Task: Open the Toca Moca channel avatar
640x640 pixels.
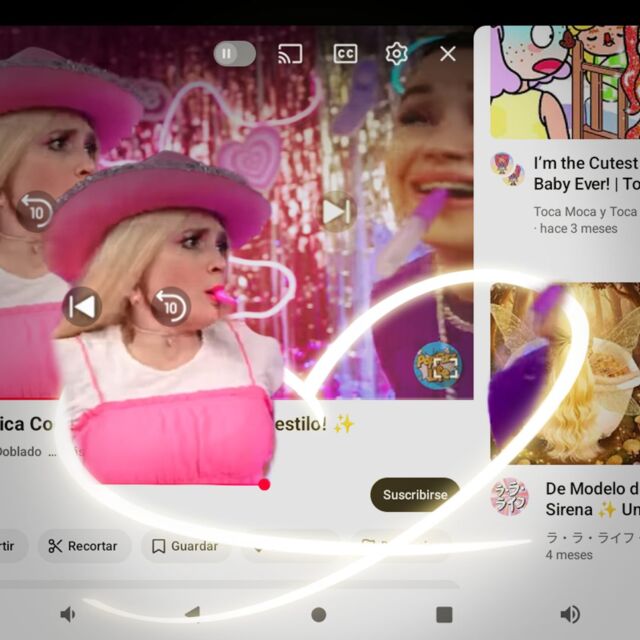Action: click(509, 170)
